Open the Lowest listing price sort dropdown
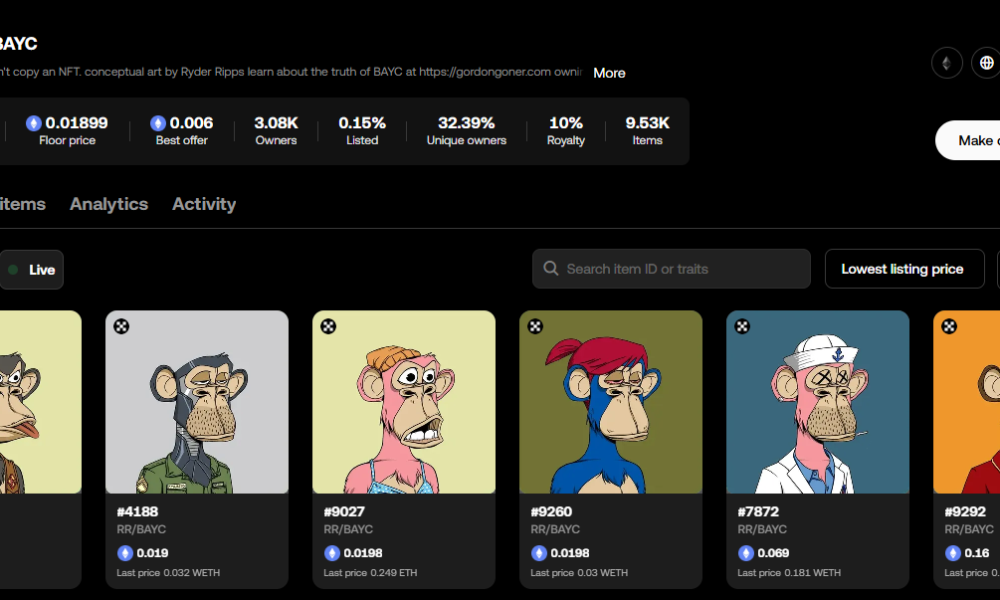 (x=902, y=269)
